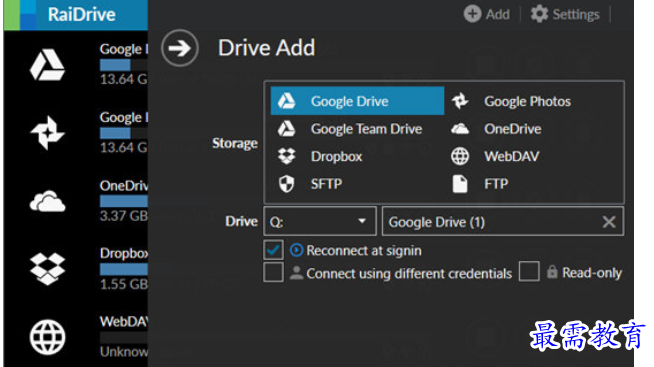
Task: Open the drive letter Q: dropdown
Action: [320, 221]
